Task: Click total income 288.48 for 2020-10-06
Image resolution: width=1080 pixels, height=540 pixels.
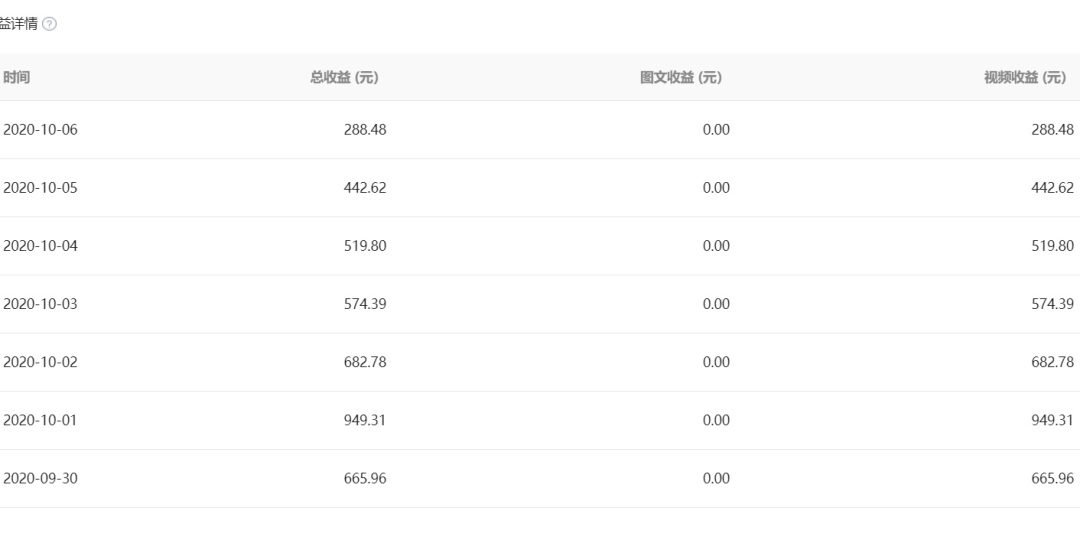Action: point(365,130)
